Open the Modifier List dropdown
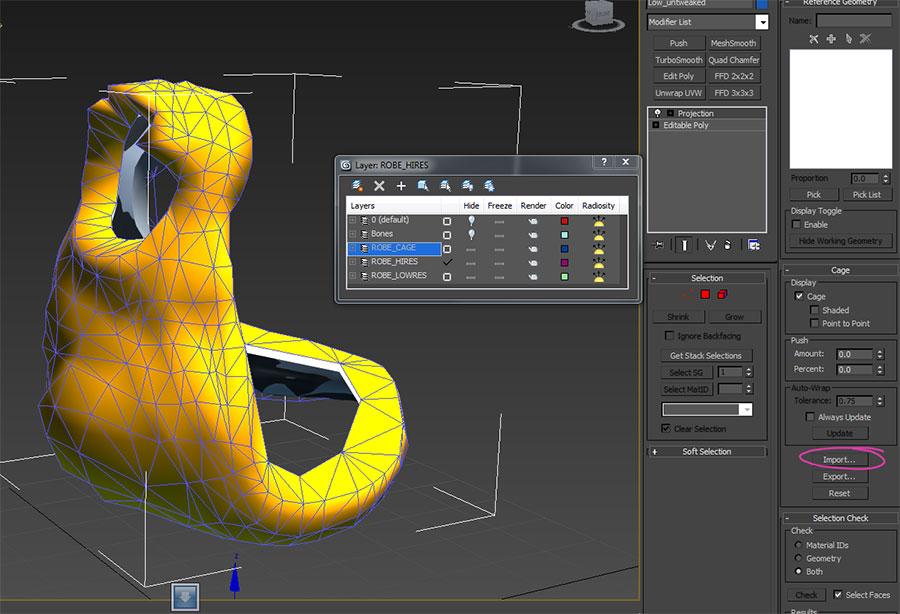 pos(762,22)
